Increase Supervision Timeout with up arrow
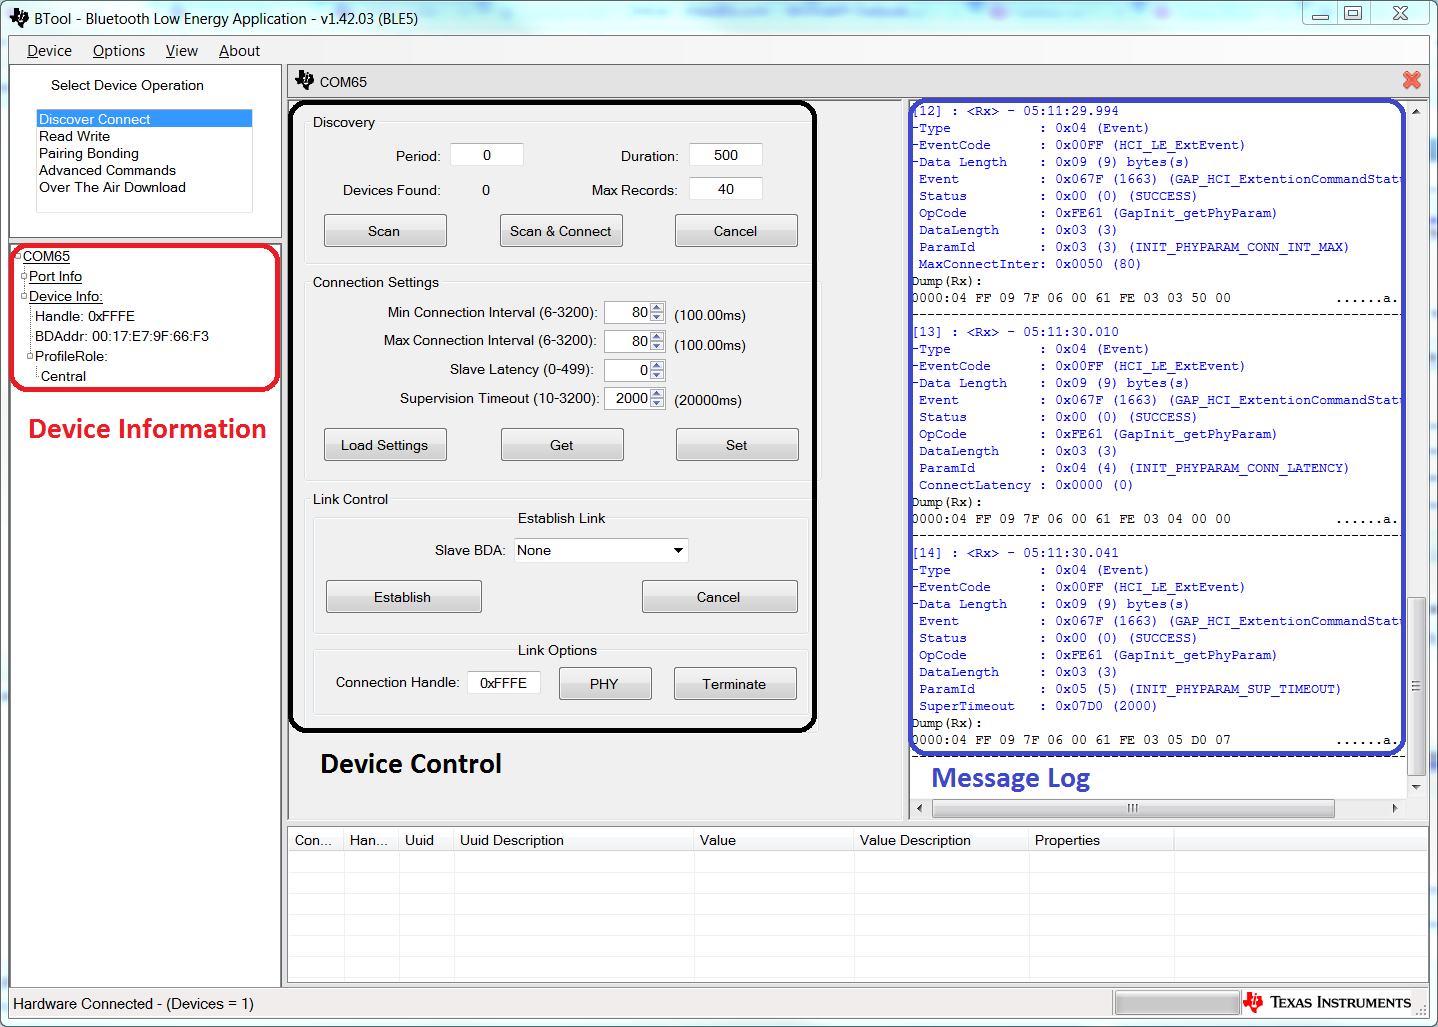 tap(657, 394)
